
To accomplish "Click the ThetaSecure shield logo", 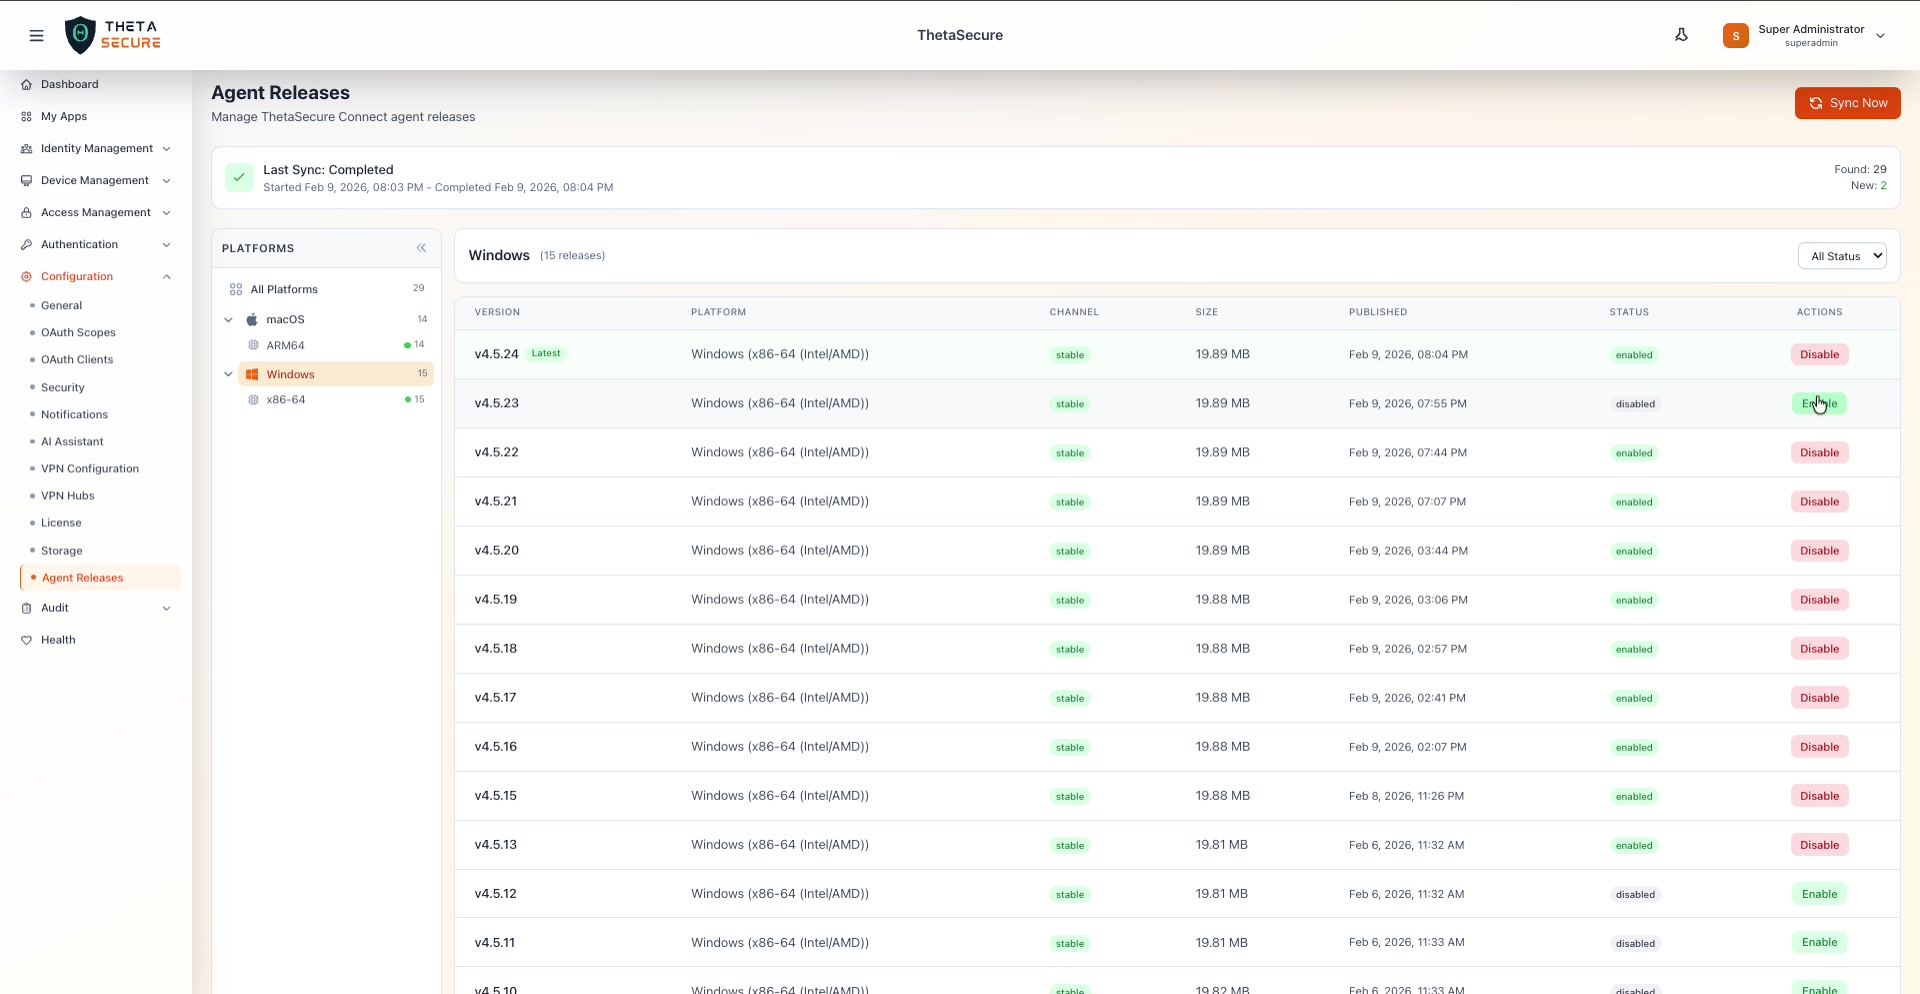I will tap(81, 34).
